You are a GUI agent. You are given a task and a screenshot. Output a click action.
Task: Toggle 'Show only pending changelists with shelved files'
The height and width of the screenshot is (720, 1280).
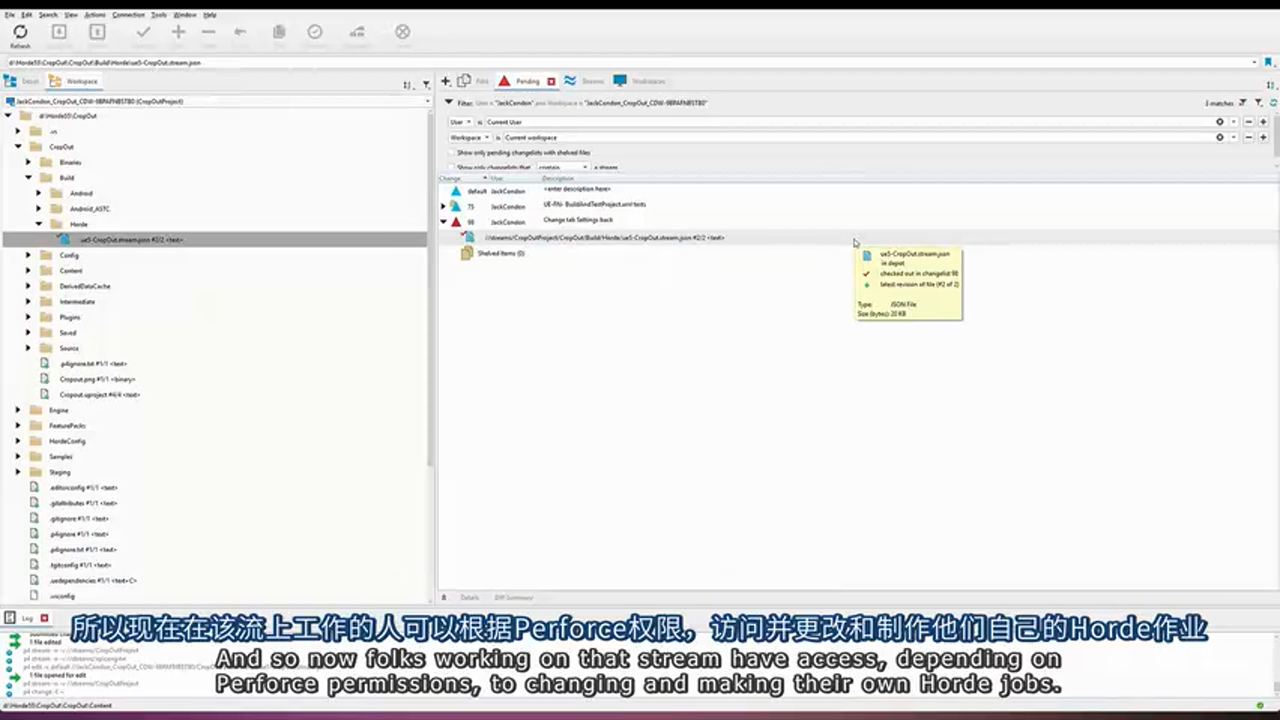point(451,153)
